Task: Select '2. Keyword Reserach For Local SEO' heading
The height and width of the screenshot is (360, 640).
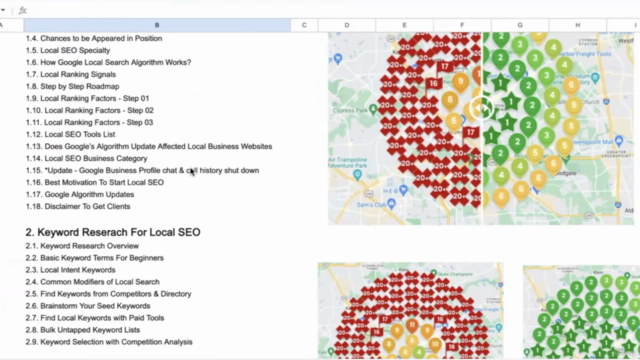Action: pyautogui.click(x=113, y=232)
